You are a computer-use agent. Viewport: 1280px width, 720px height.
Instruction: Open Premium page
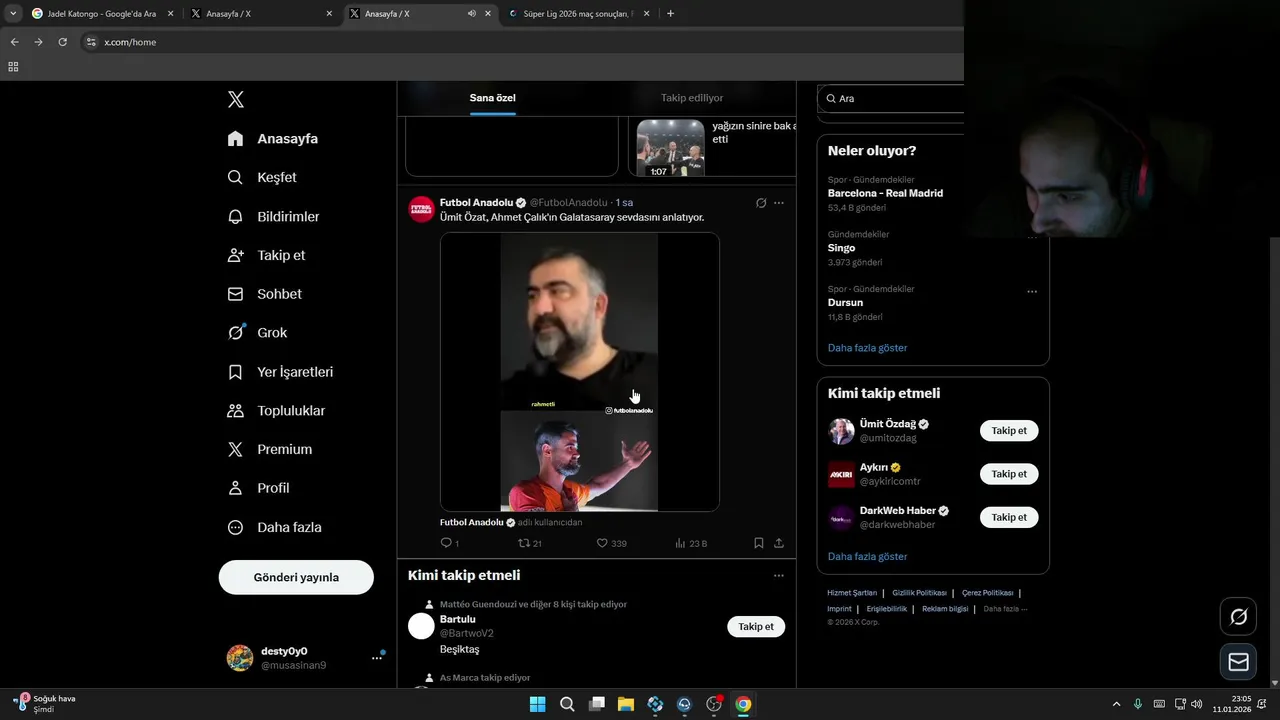coord(270,450)
